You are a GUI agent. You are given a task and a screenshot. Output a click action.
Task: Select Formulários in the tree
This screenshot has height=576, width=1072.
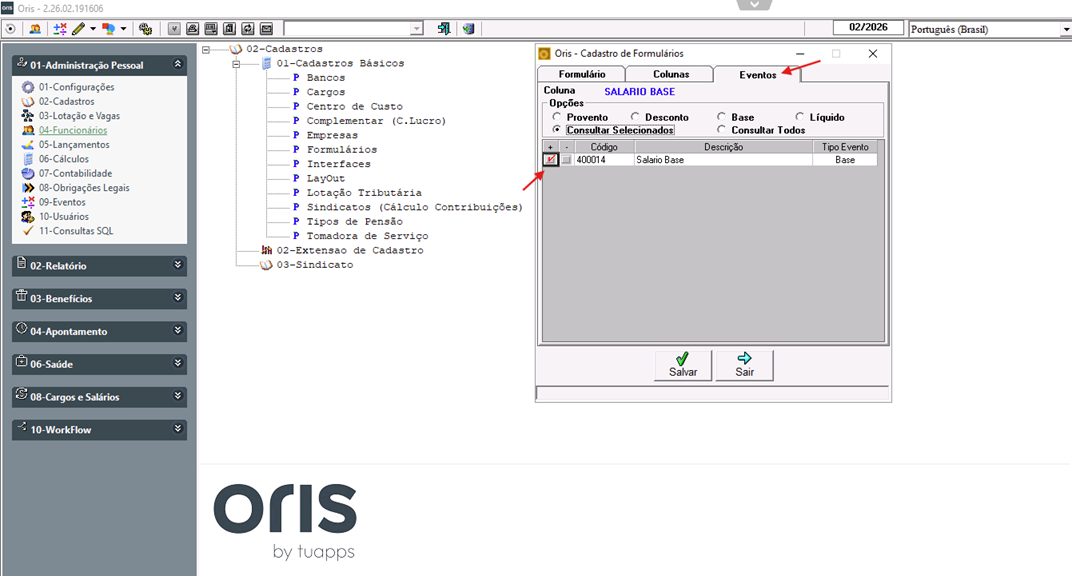click(342, 150)
